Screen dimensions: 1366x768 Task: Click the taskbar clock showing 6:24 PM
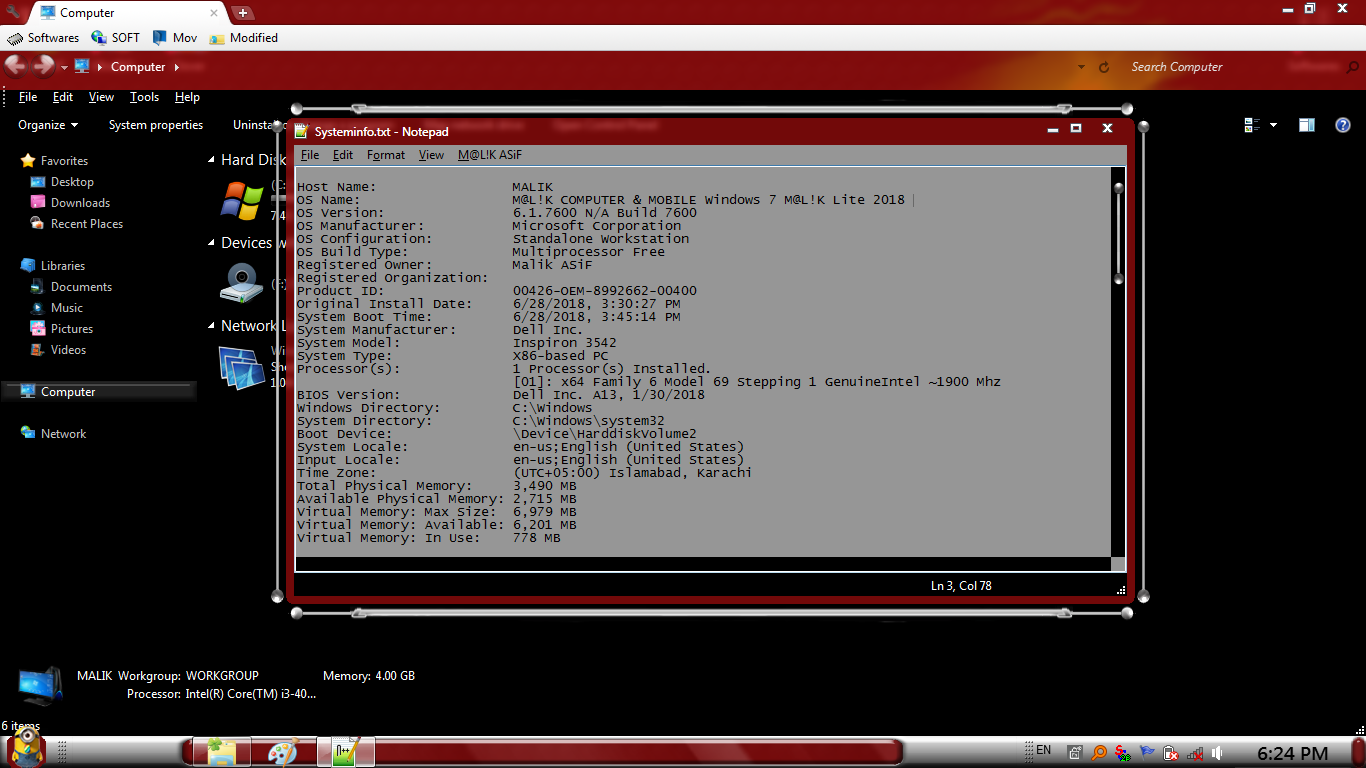[x=1292, y=753]
